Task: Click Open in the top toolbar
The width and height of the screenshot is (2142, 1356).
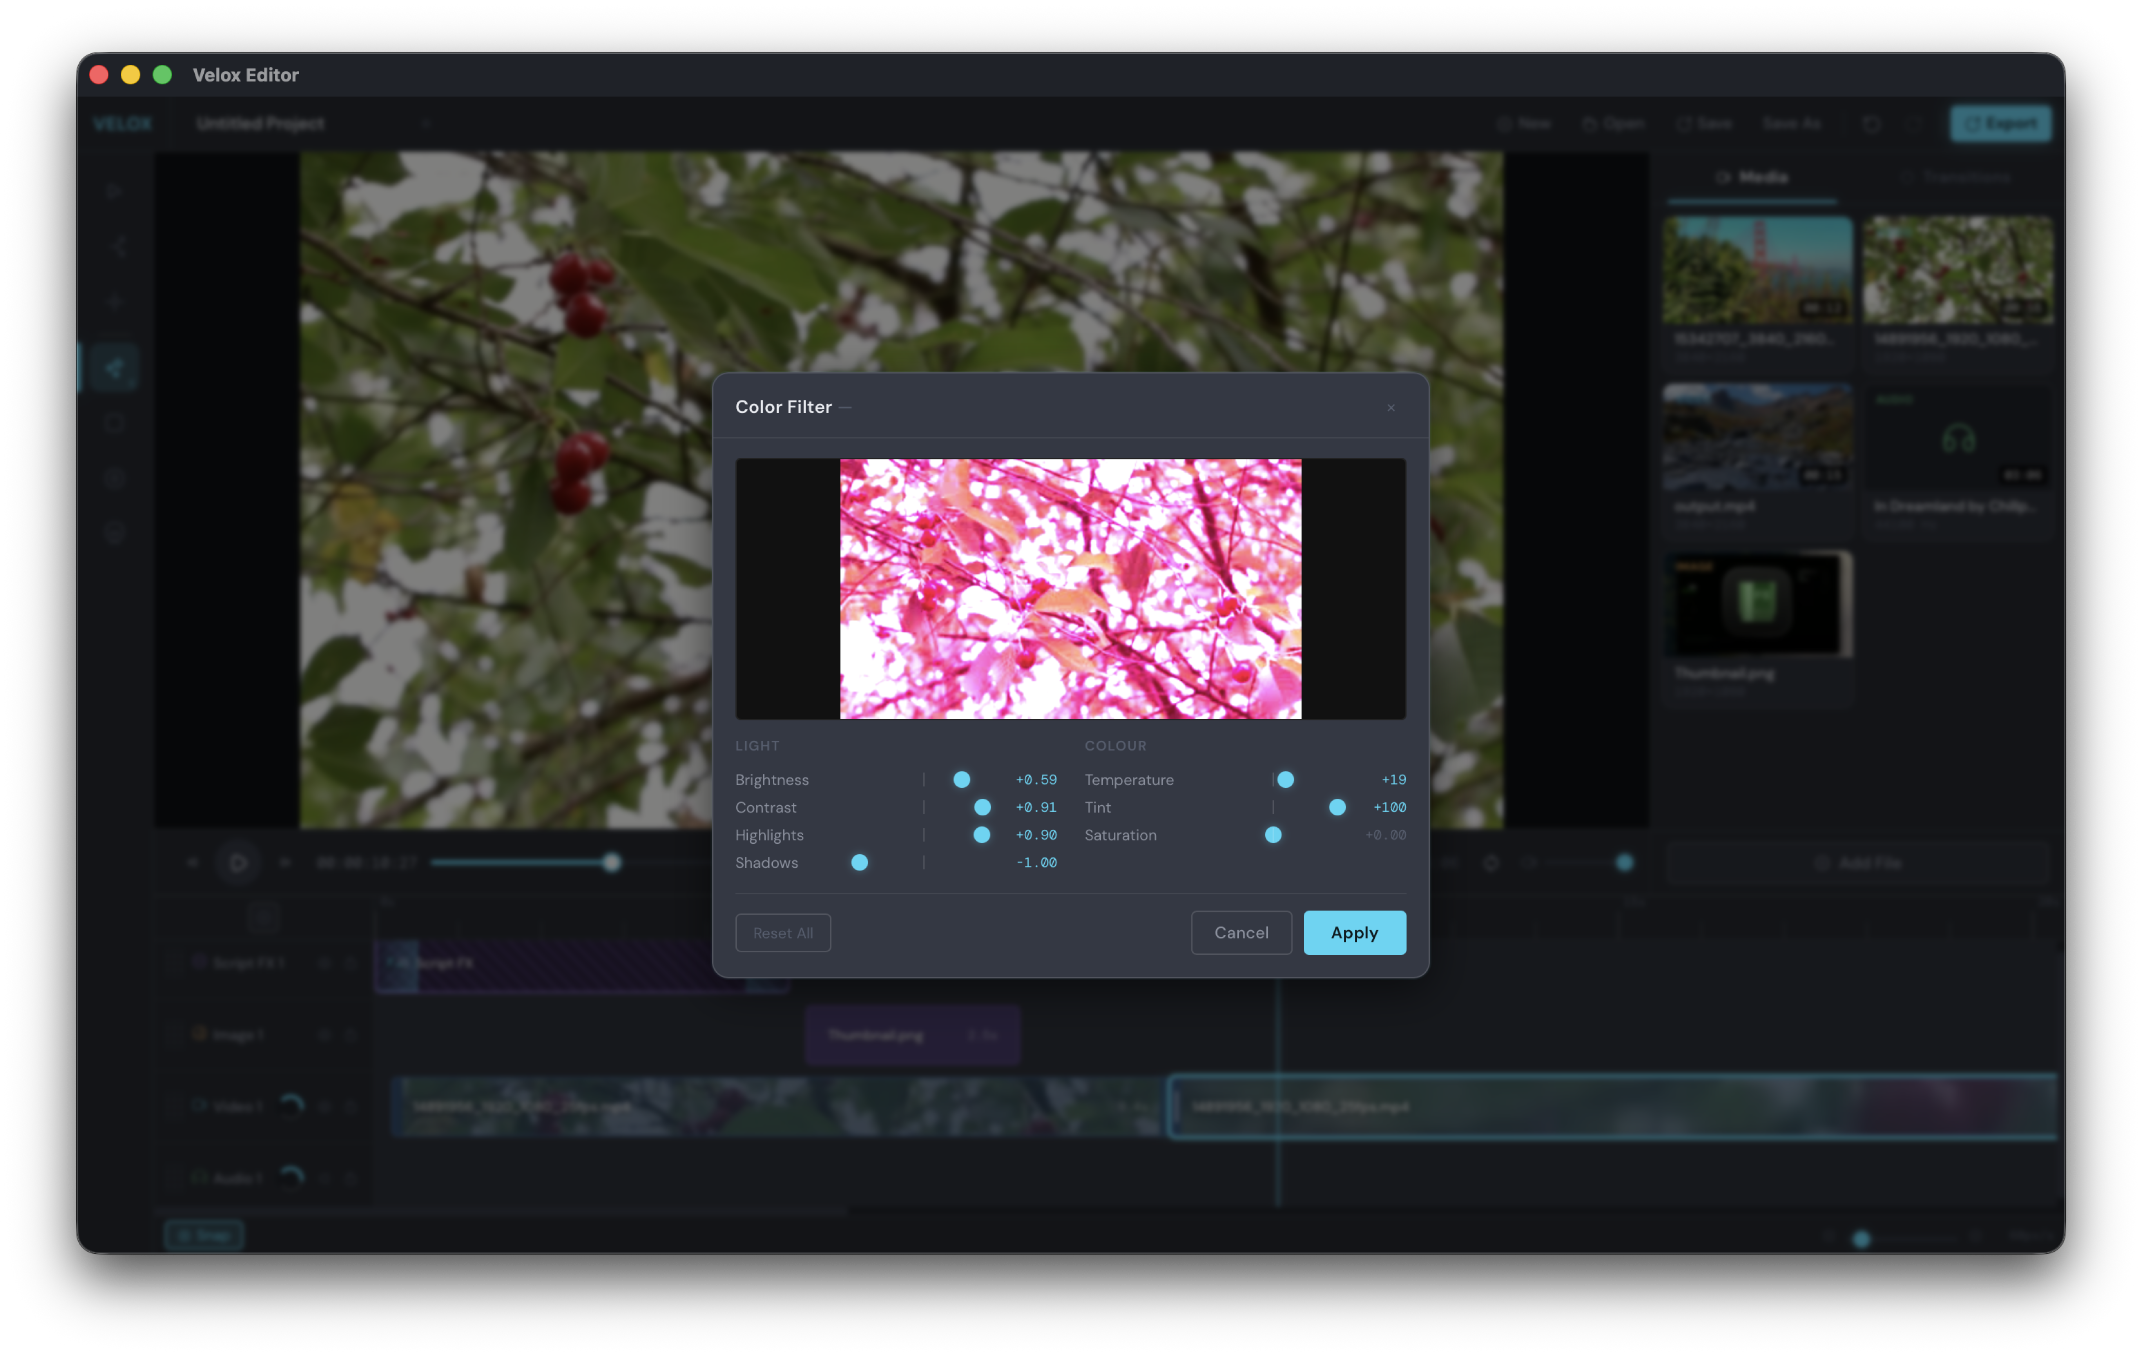Action: coord(1613,124)
